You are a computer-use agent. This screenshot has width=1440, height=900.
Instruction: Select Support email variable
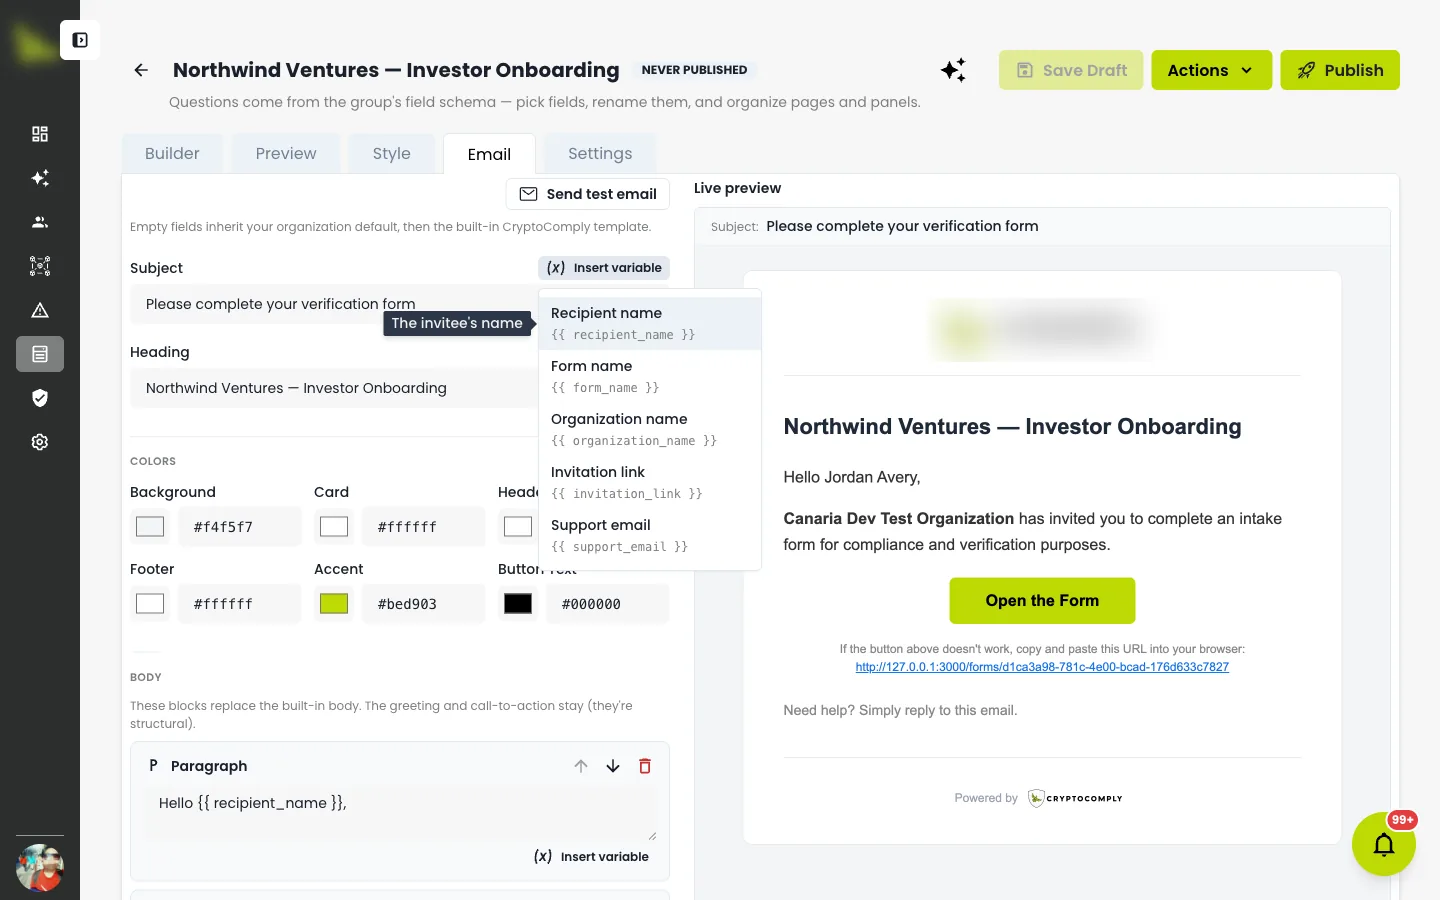tap(650, 535)
